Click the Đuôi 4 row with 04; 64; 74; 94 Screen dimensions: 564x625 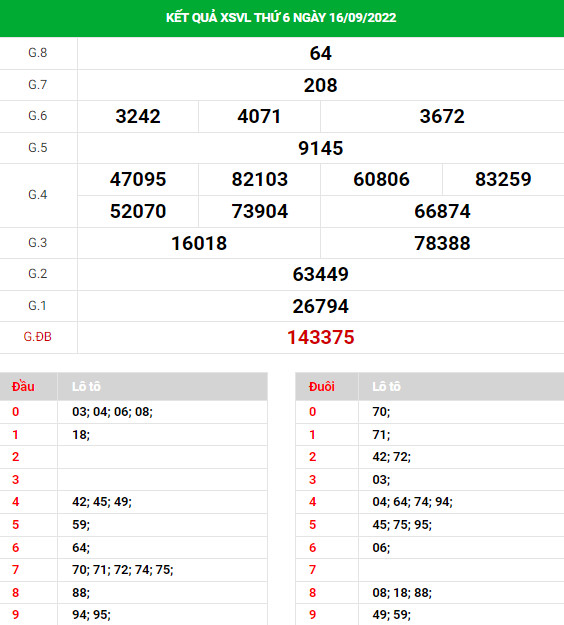coord(430,501)
